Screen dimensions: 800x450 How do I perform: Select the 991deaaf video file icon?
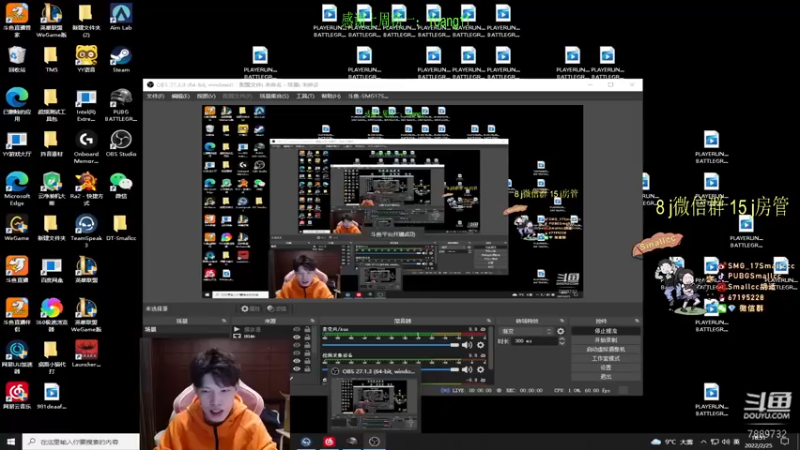(x=51, y=396)
